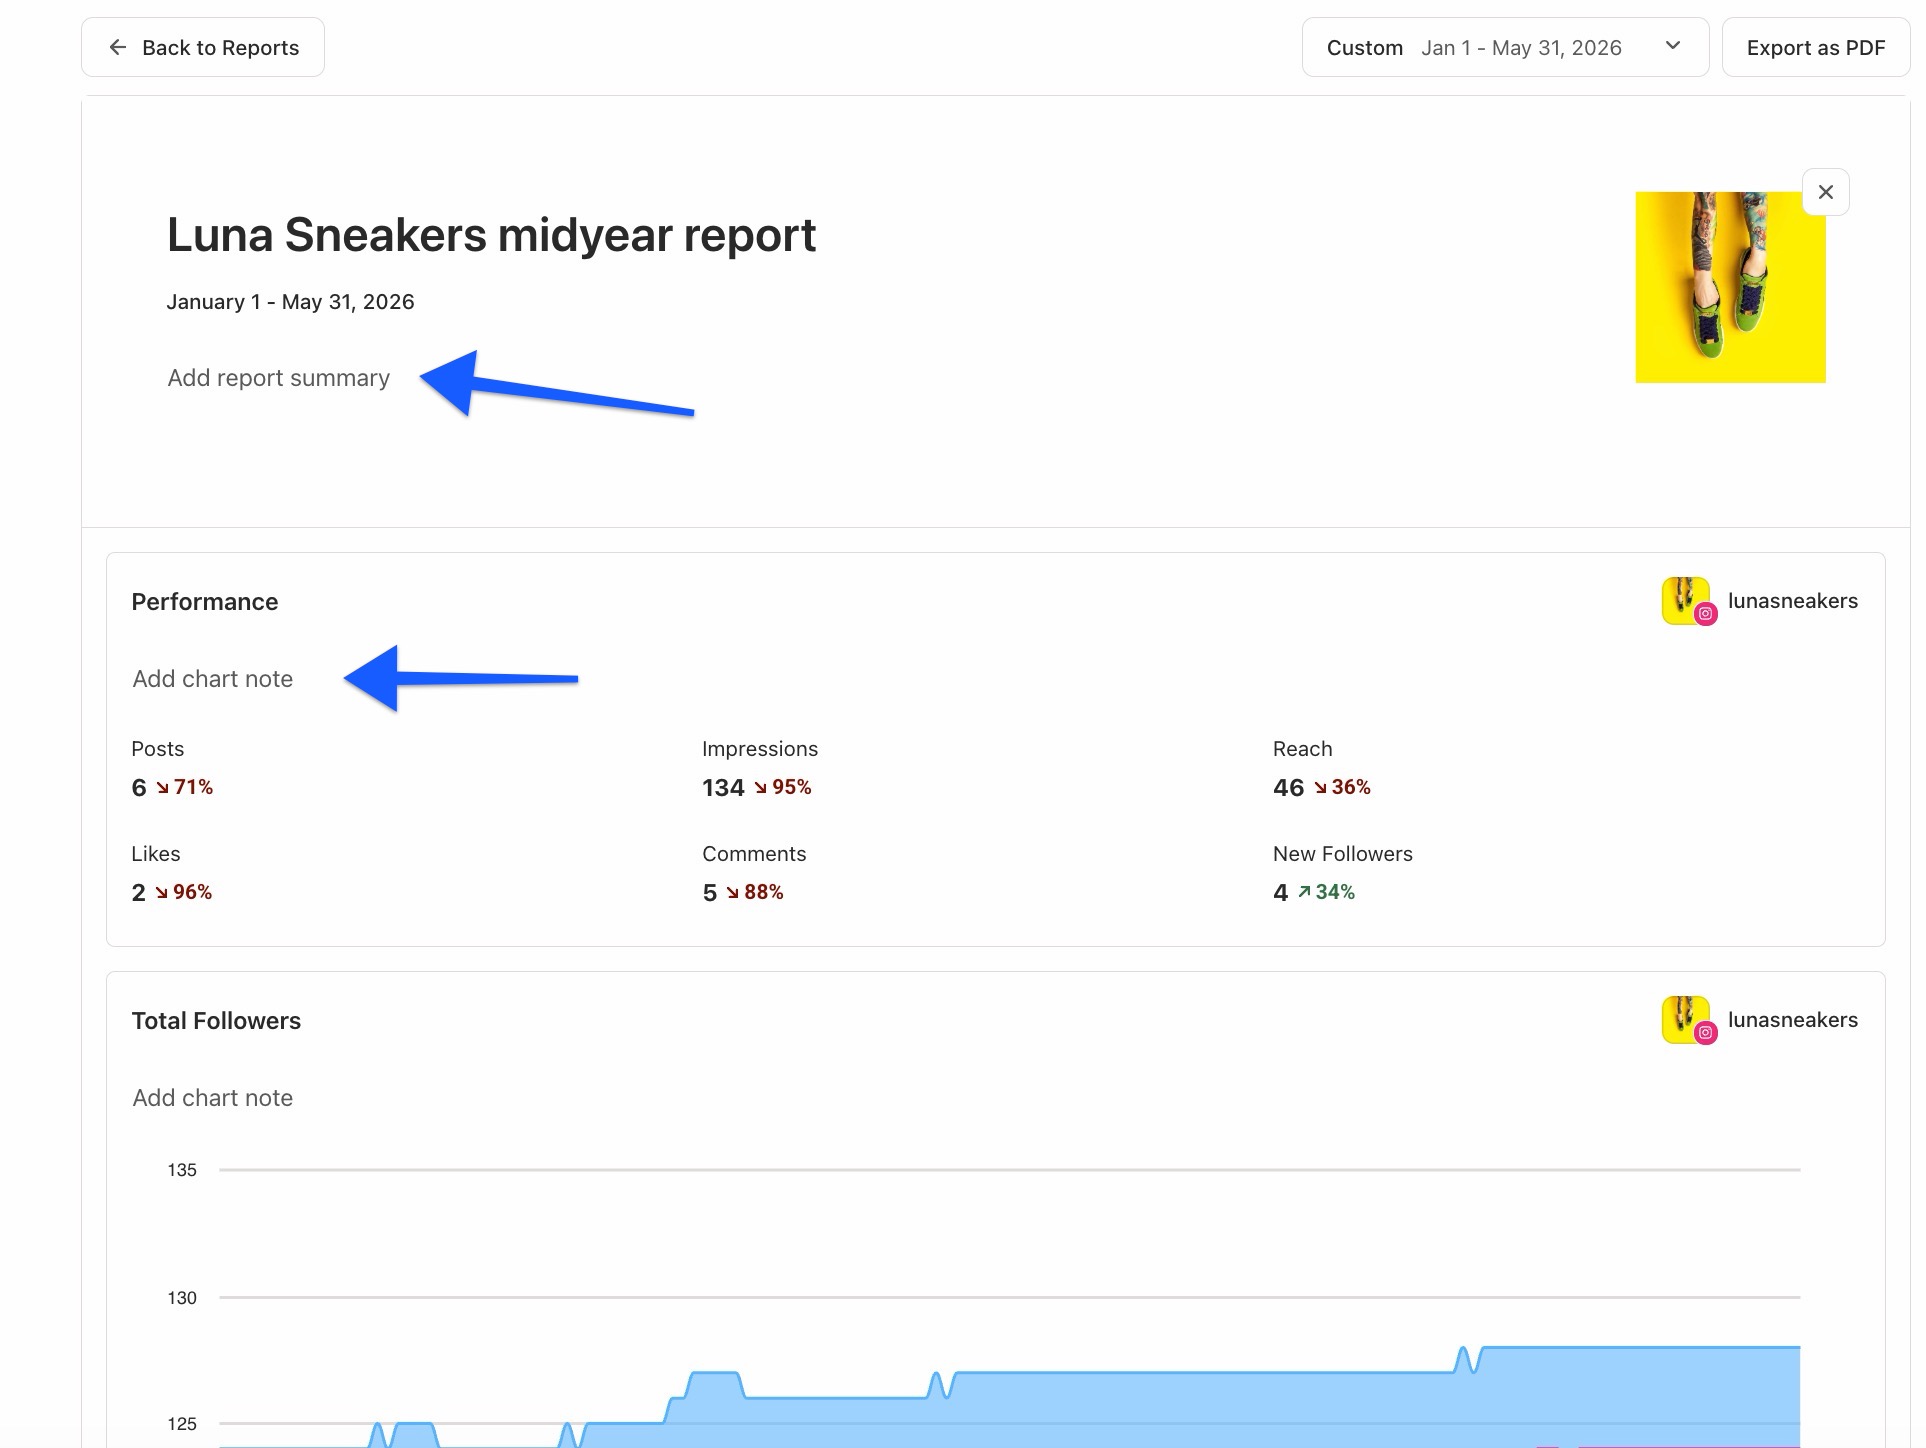Click the back arrow icon
The image size is (1926, 1448).
tap(118, 47)
